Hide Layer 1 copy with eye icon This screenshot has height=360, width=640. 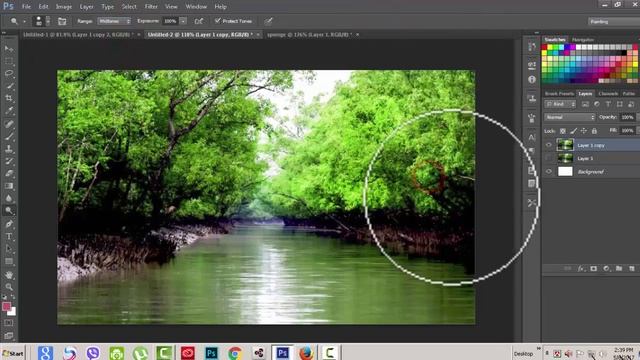tap(549, 145)
